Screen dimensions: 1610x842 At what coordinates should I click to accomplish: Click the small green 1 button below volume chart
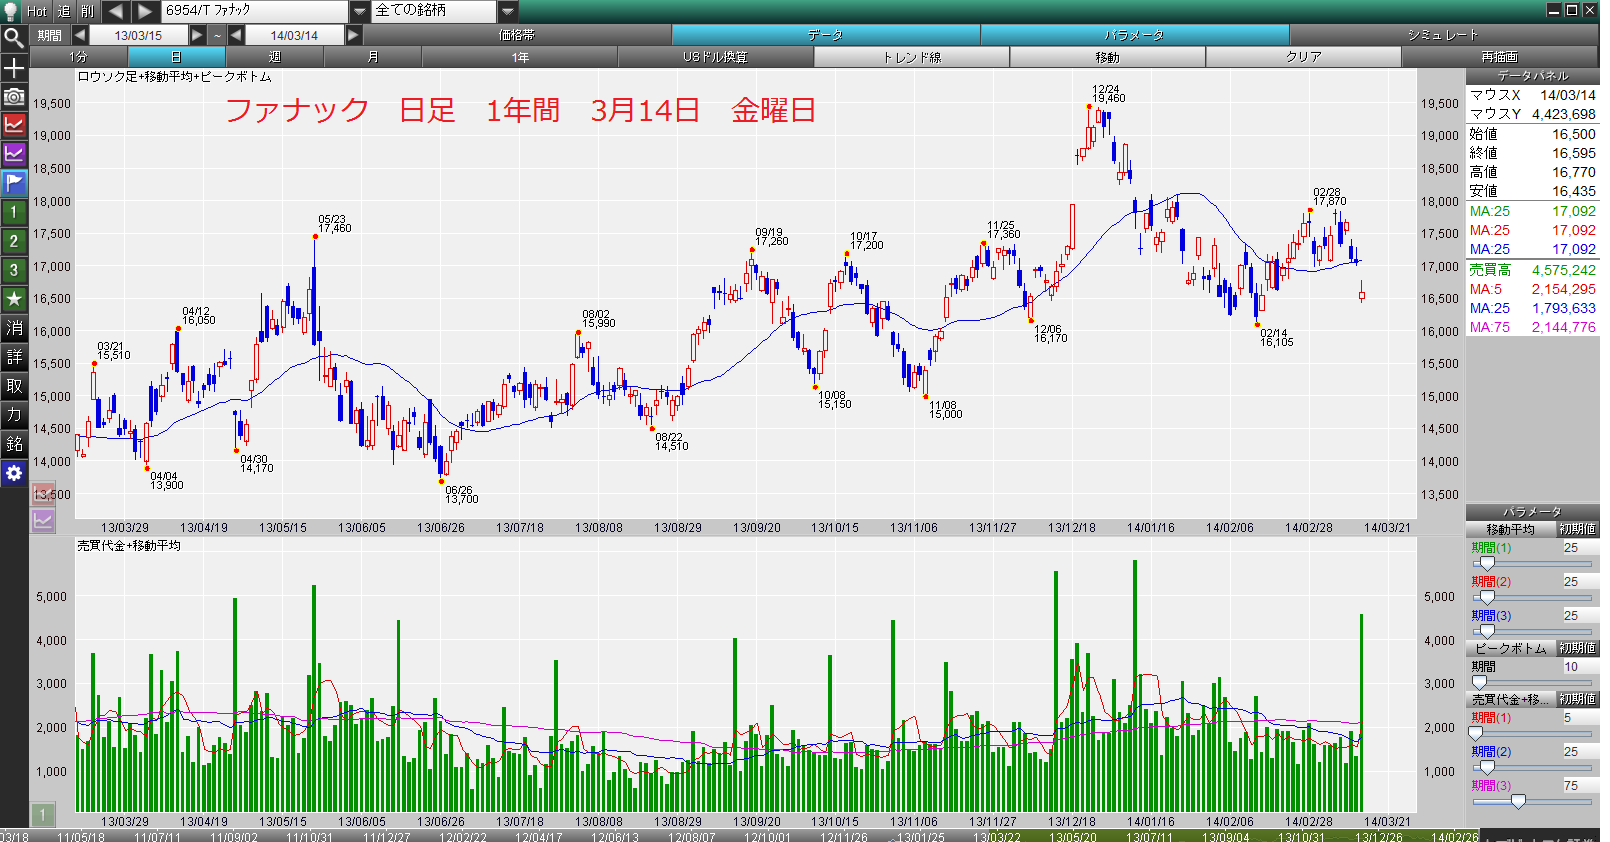click(43, 815)
